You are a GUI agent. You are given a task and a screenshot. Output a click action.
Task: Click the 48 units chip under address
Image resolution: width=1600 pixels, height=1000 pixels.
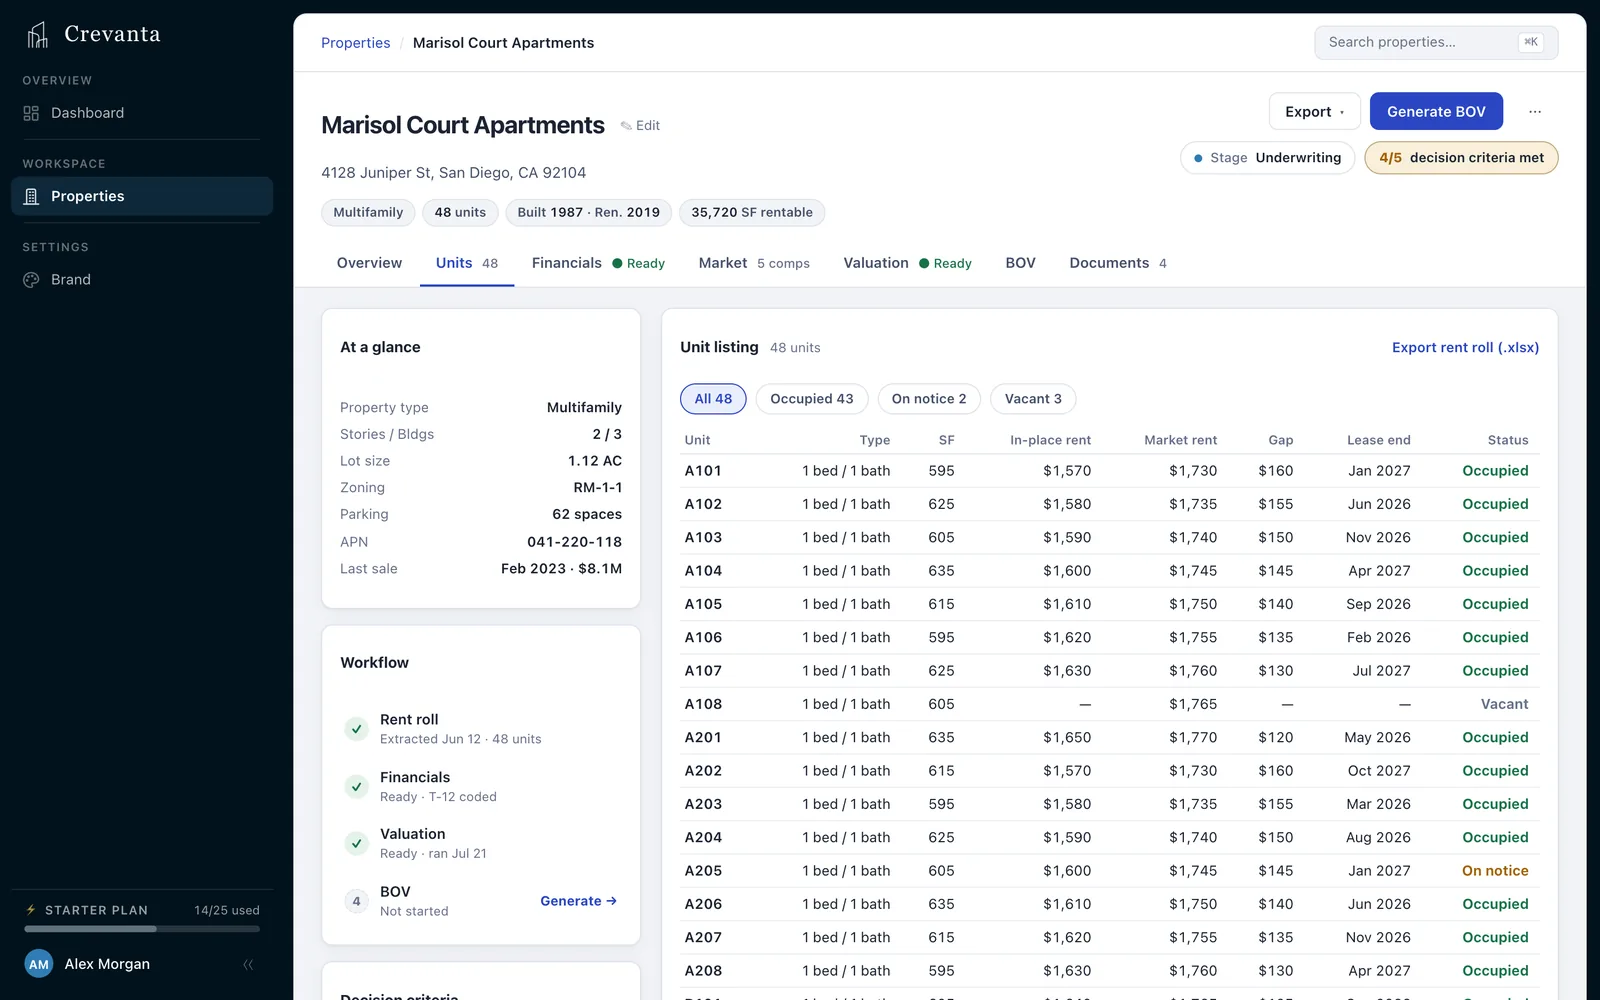click(460, 212)
